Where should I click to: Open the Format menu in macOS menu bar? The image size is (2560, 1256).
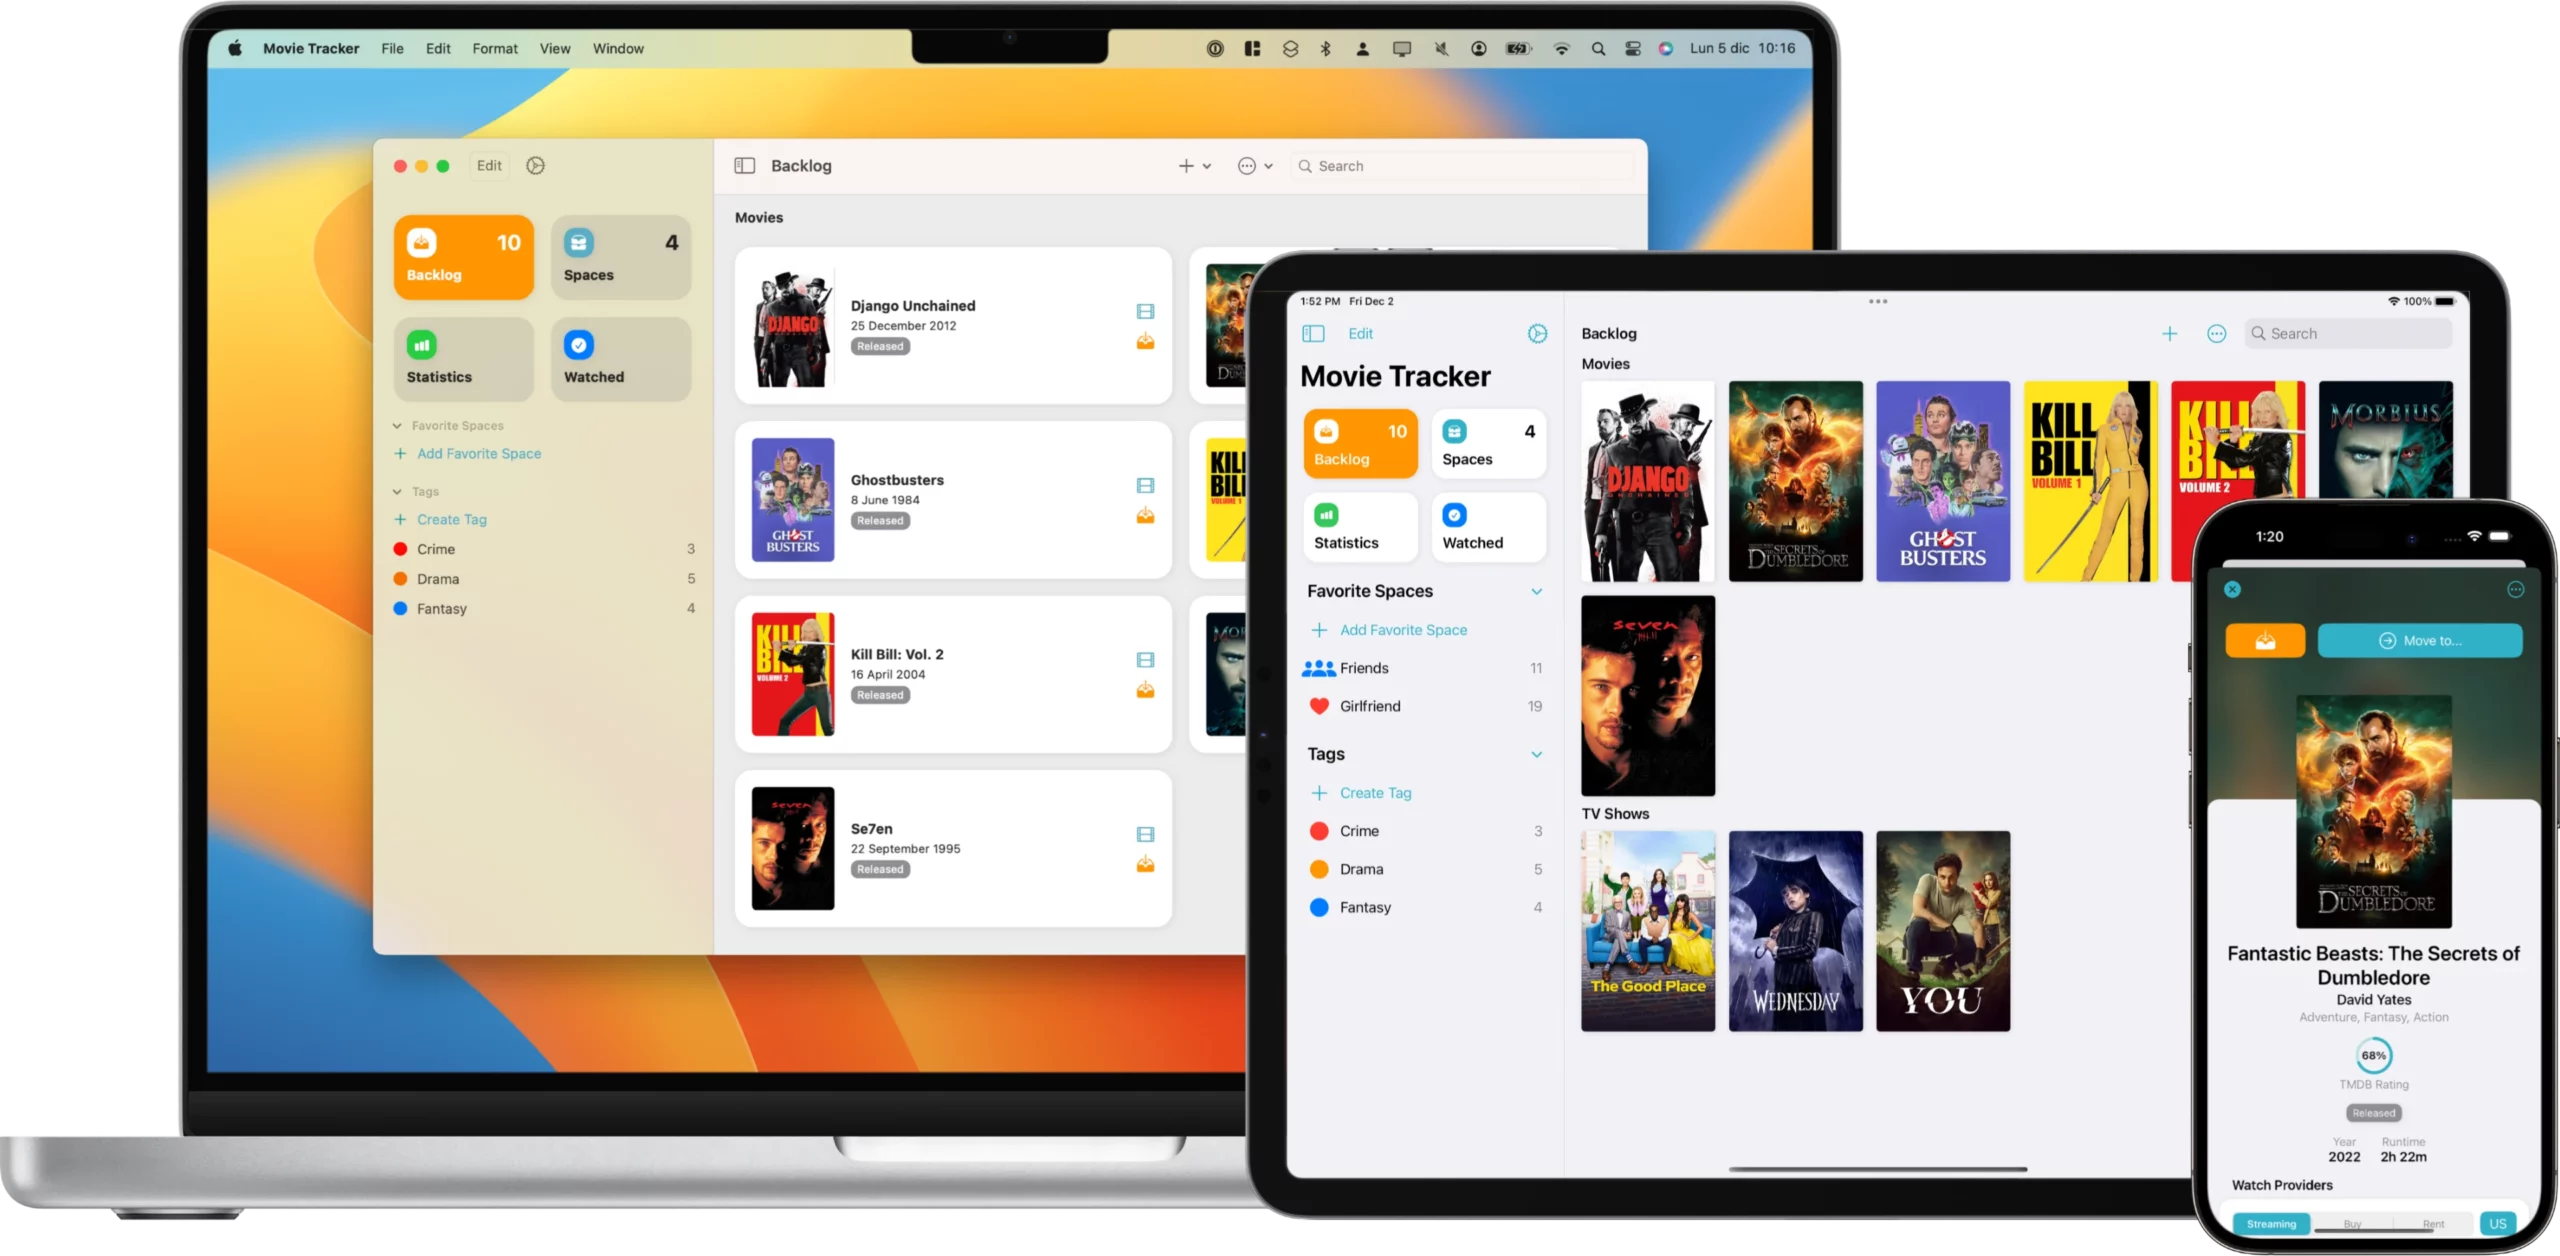(x=495, y=47)
